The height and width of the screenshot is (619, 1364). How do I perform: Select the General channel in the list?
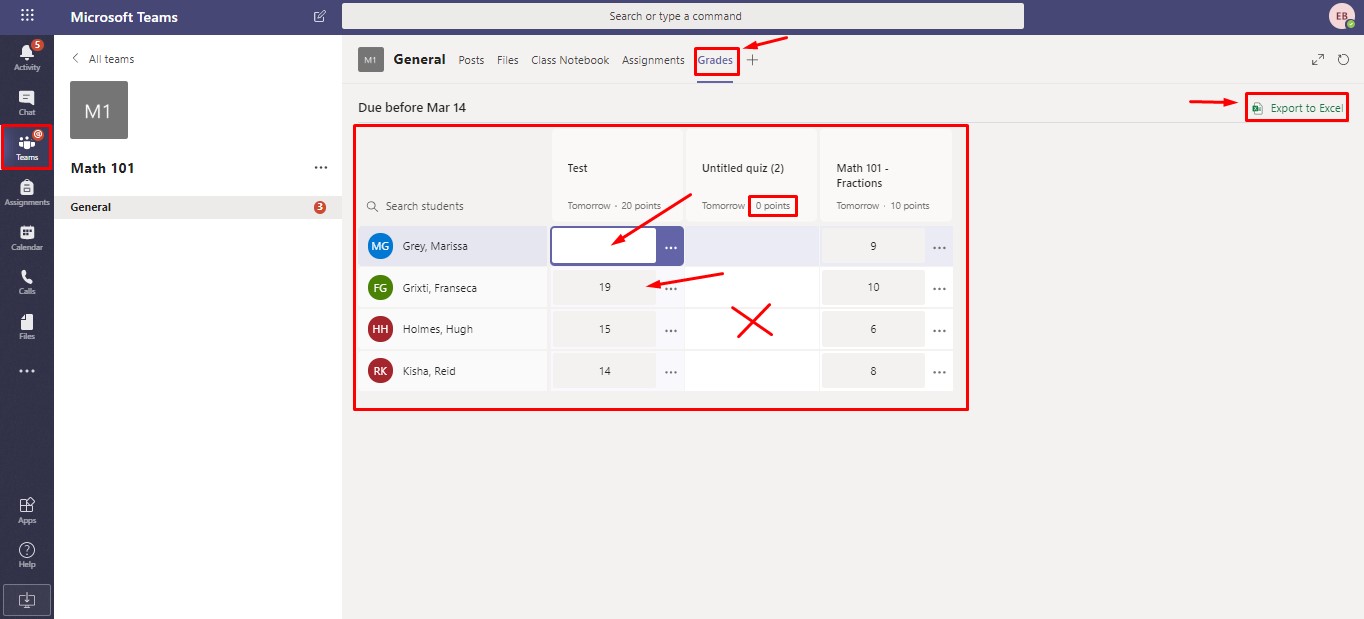[x=198, y=207]
